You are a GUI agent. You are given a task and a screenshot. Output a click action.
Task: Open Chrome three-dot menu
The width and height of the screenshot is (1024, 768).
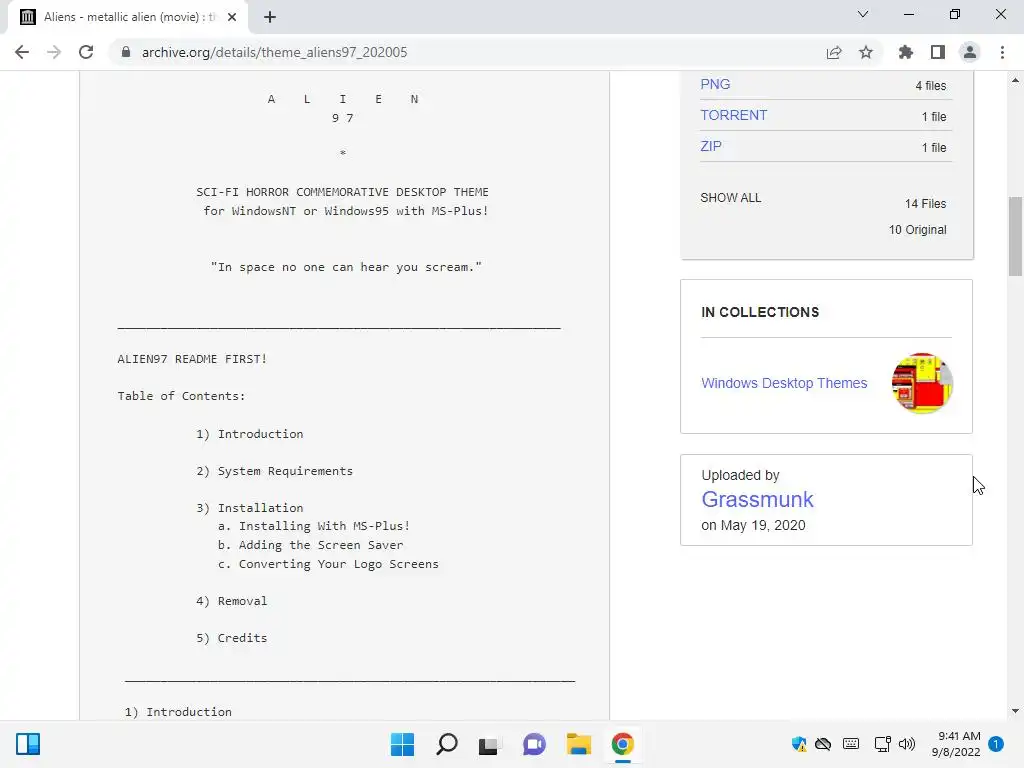click(x=1002, y=52)
